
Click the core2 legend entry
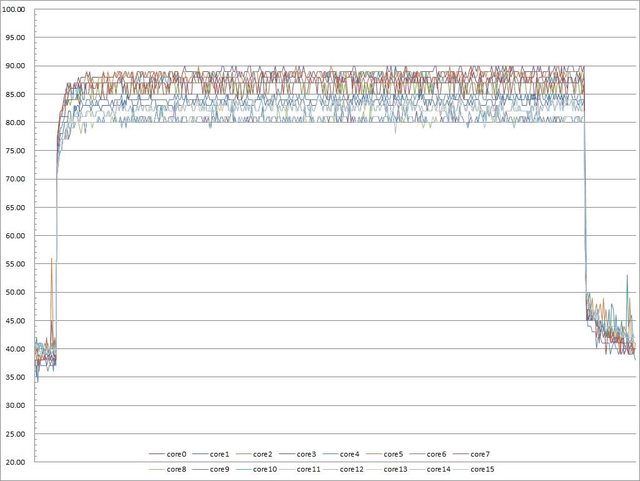coord(264,454)
